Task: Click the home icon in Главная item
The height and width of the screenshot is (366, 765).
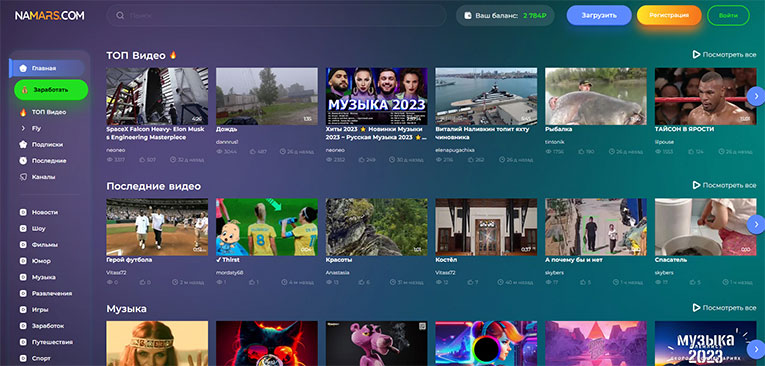Action: [23, 68]
